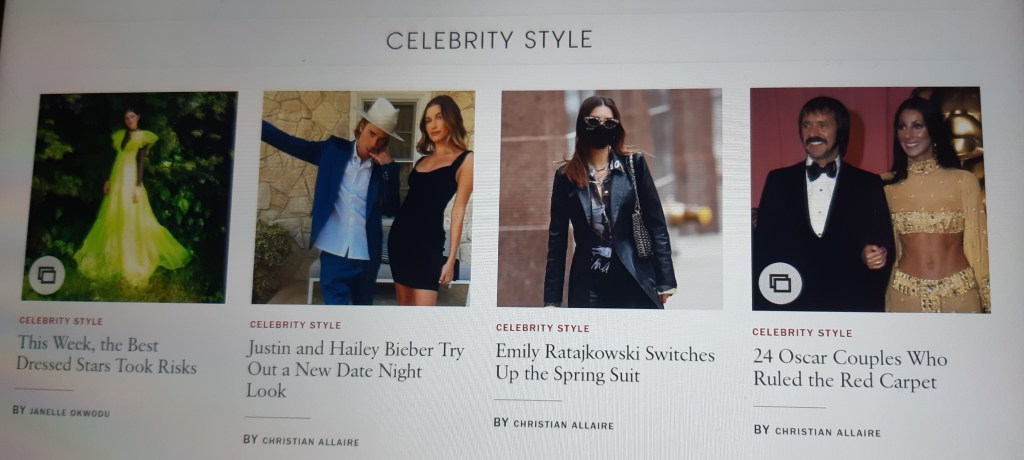Open "24 Oscar Couples" red carpet article
Viewport: 1024px width, 460px height.
click(850, 369)
